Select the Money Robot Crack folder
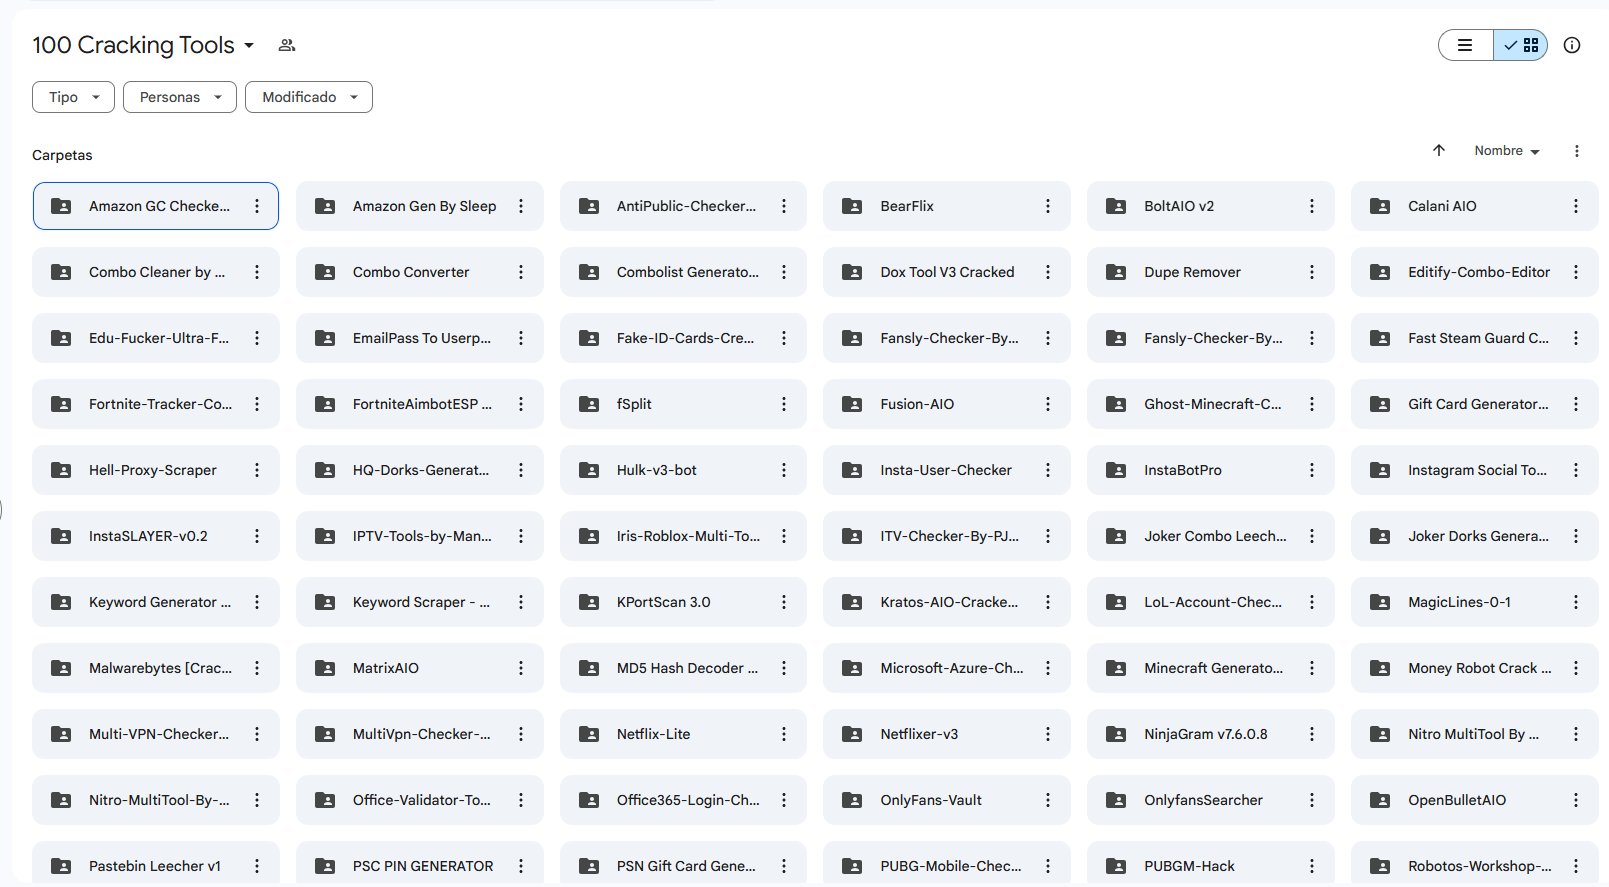Screen dimensions: 1609x887 pyautogui.click(x=1475, y=668)
